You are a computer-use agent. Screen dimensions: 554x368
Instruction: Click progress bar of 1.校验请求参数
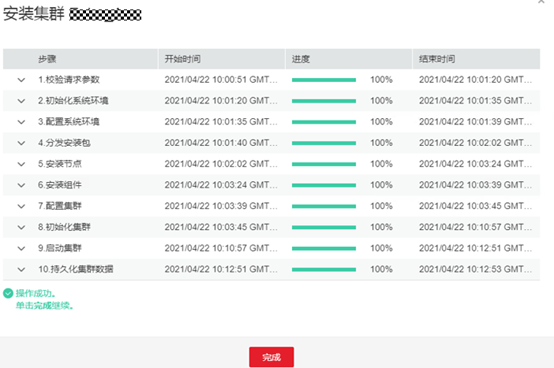pyautogui.click(x=324, y=80)
